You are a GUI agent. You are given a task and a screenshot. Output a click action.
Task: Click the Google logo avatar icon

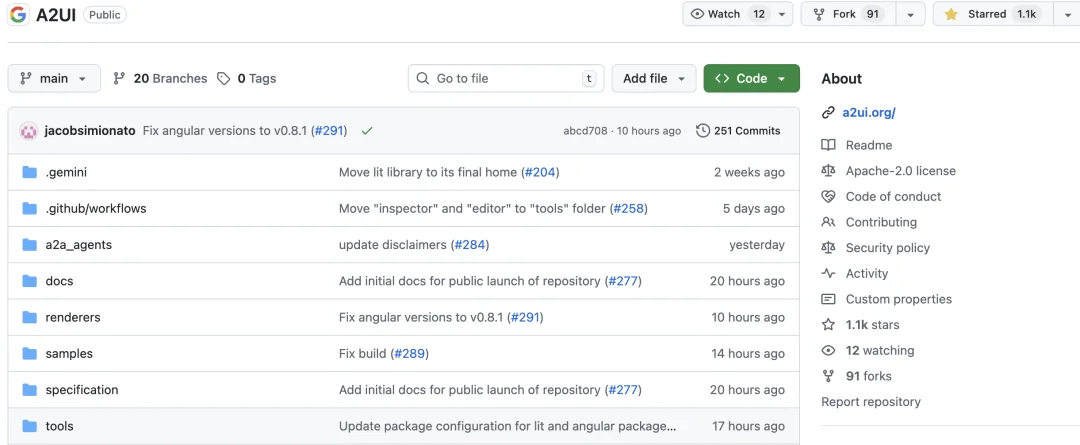tap(18, 15)
